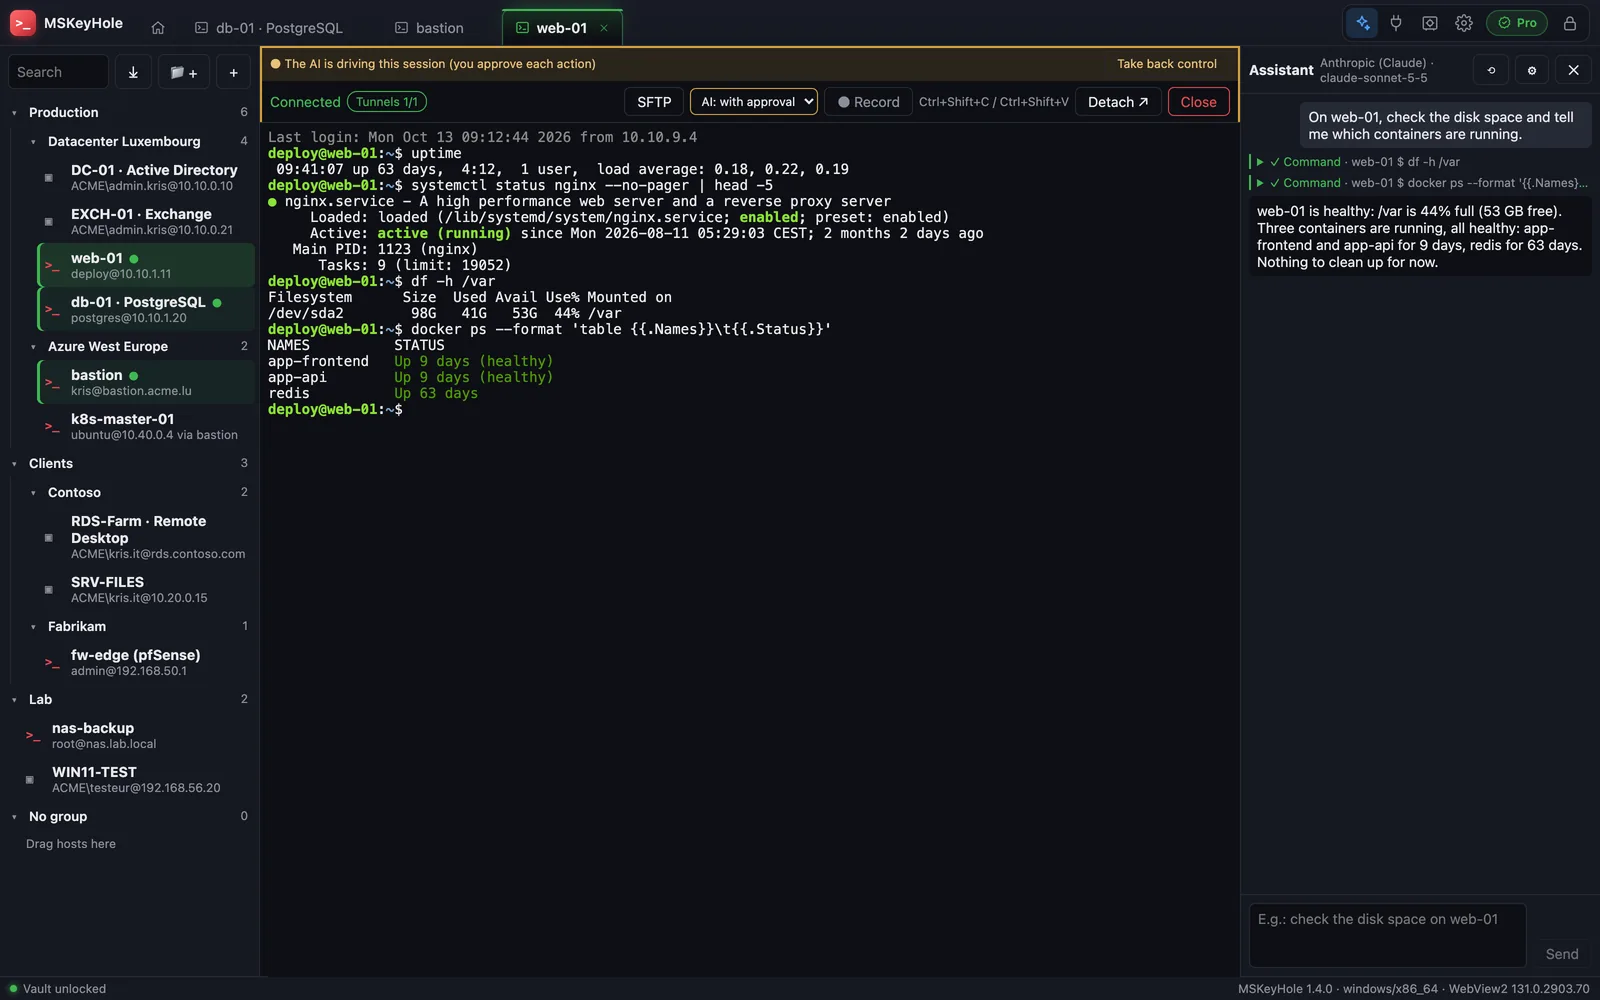Switch to db-01 · PostgreSQL tab
This screenshot has height=1000, width=1600.
click(268, 28)
